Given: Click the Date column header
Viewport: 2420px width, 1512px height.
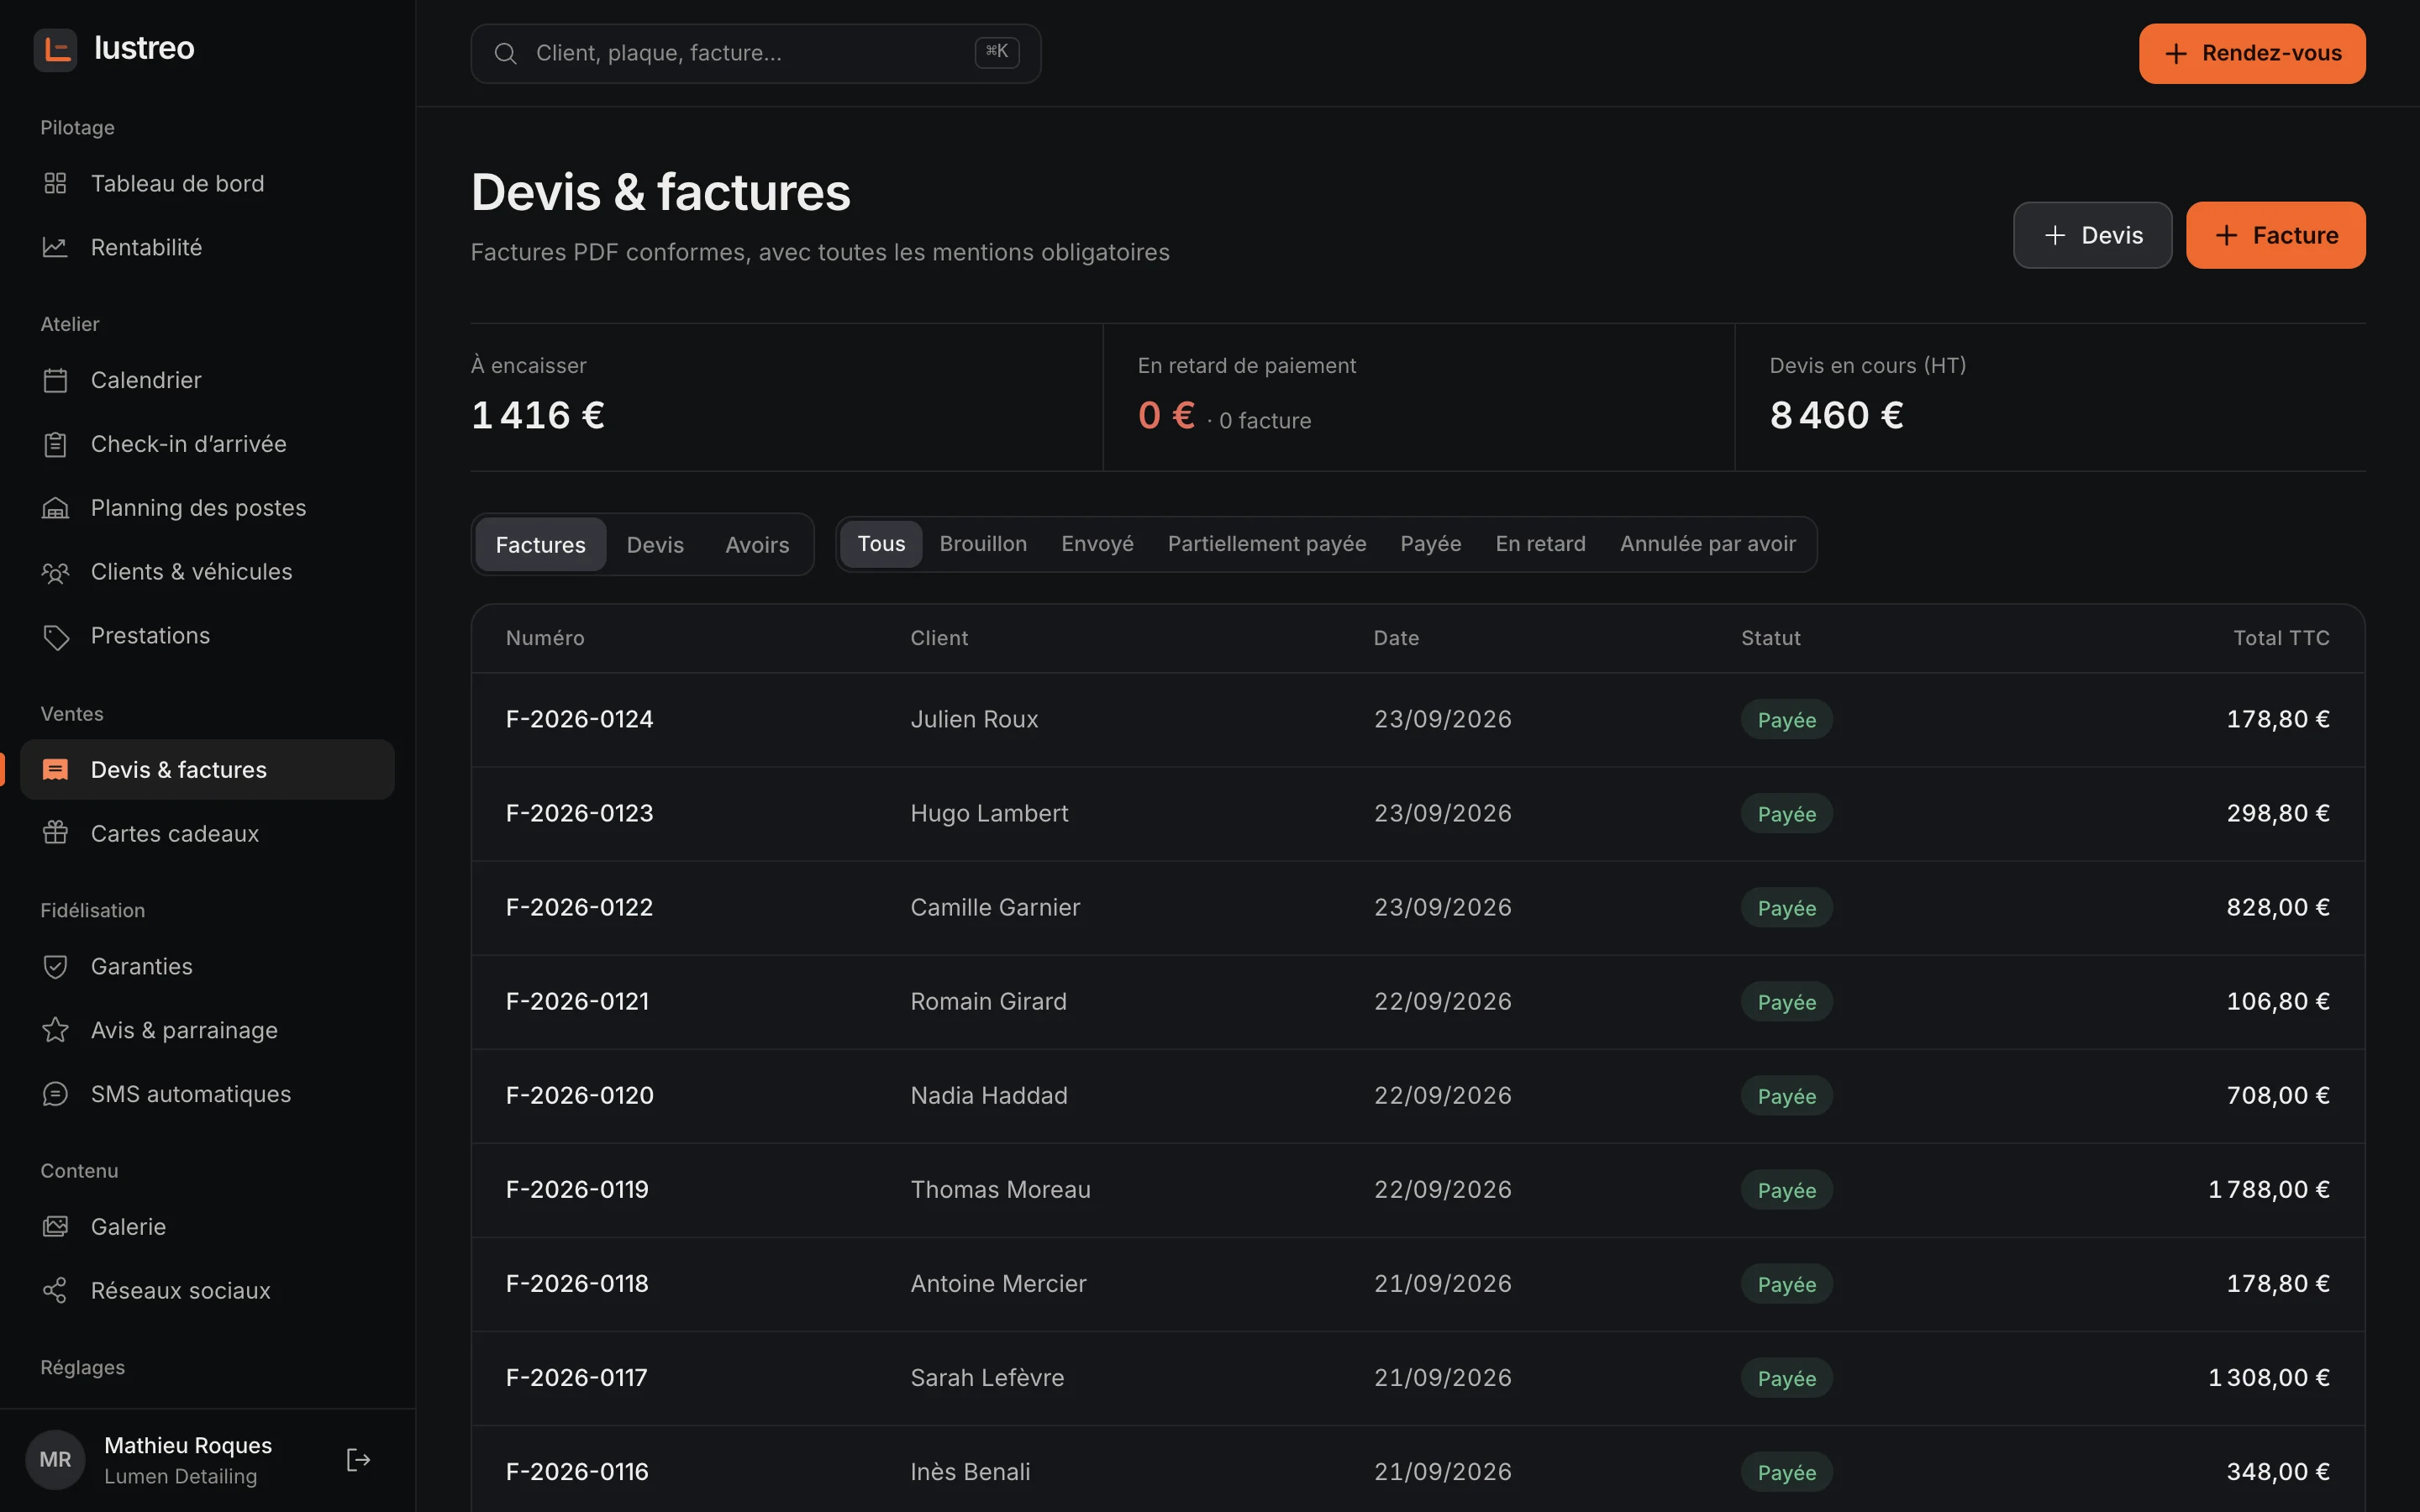Looking at the screenshot, I should coord(1396,638).
